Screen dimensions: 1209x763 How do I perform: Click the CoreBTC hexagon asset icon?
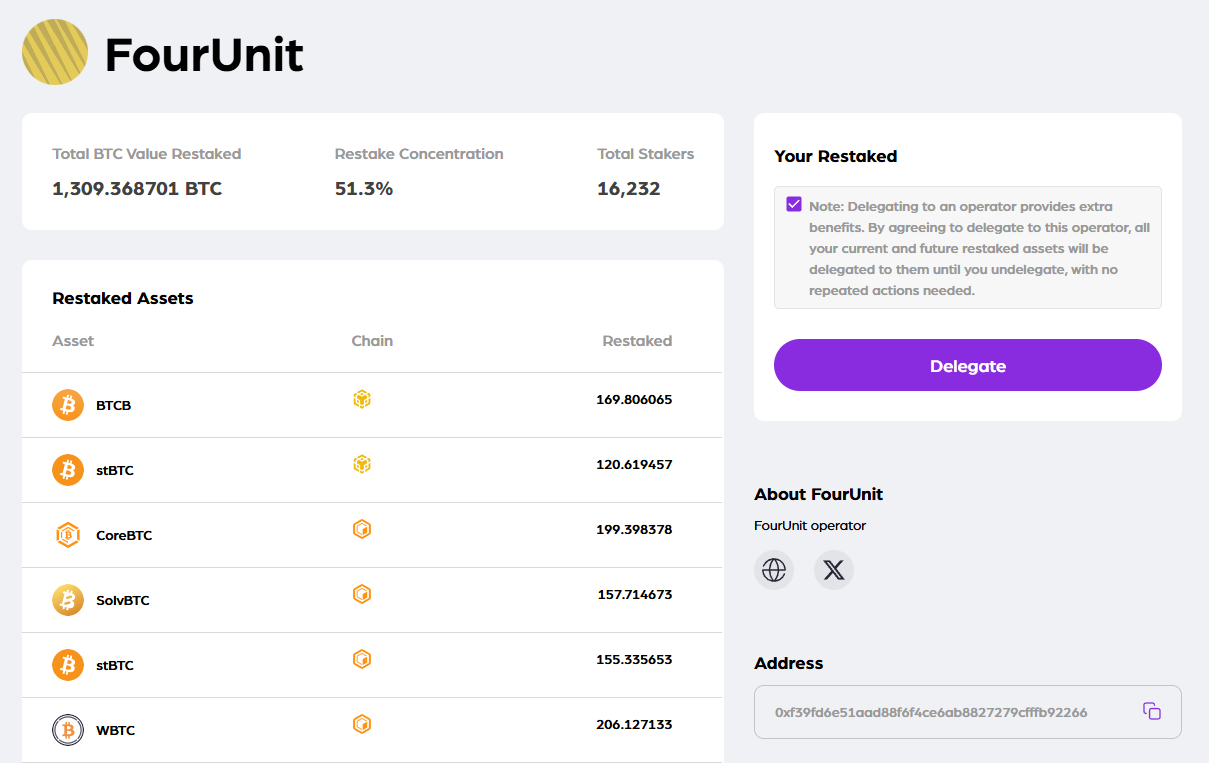[68, 535]
